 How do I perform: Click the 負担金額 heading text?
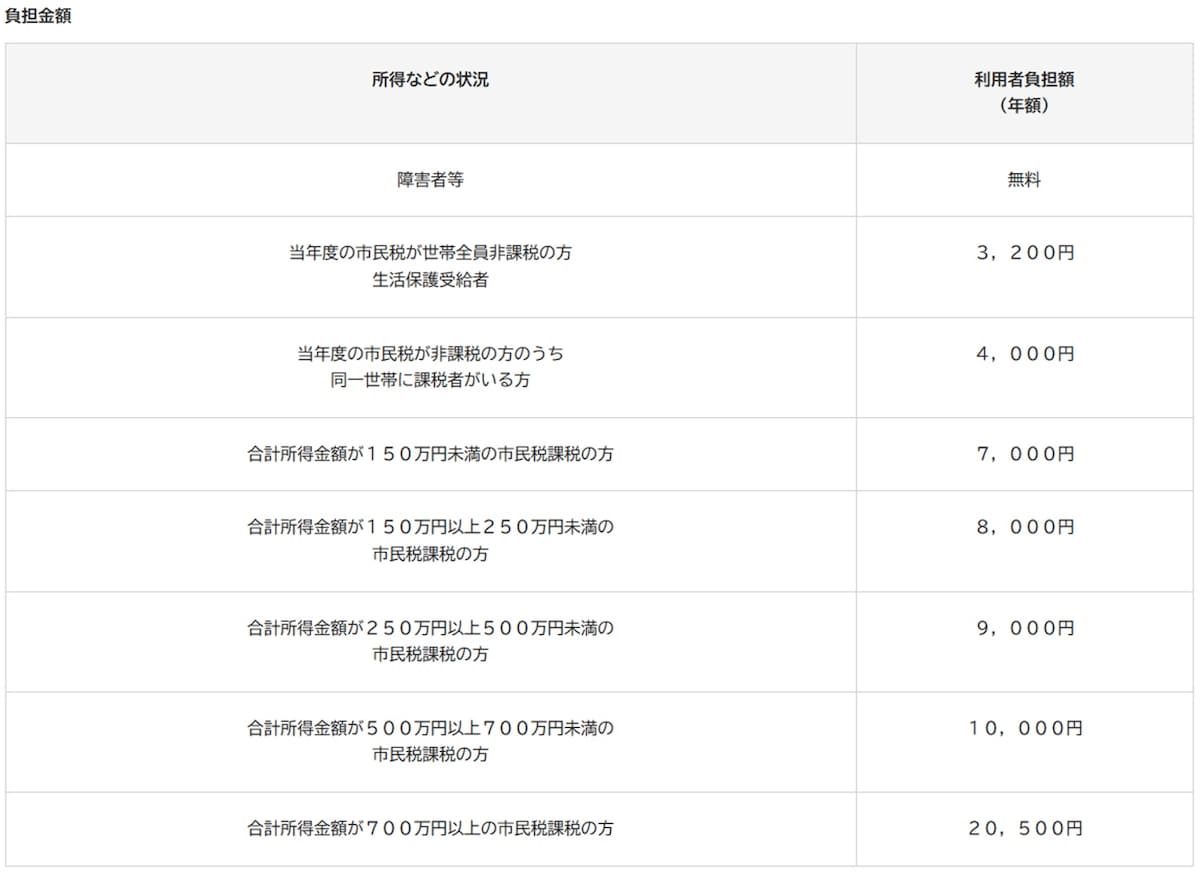[38, 16]
